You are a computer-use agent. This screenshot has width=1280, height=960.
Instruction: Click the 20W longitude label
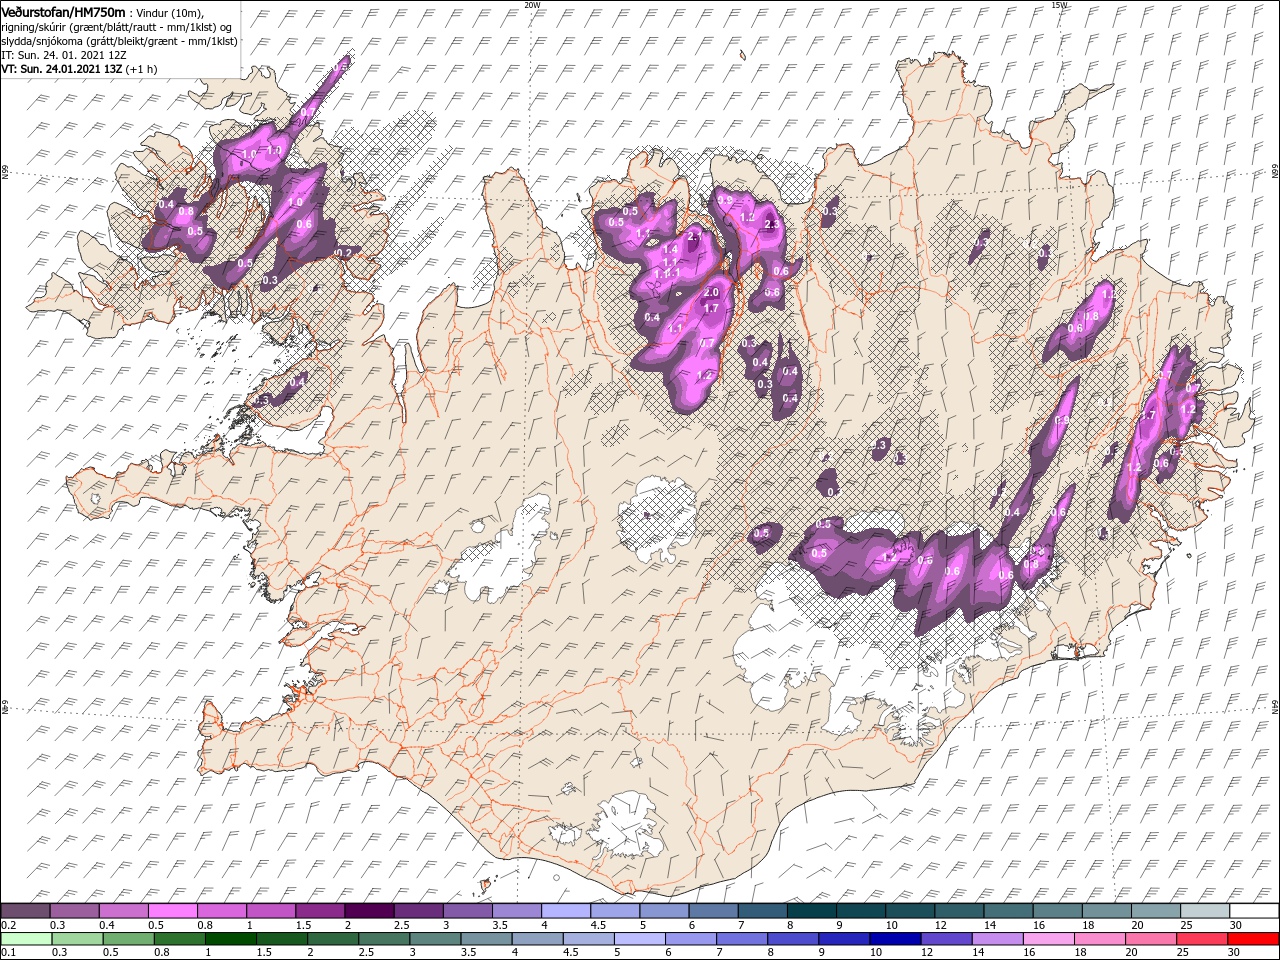click(532, 5)
